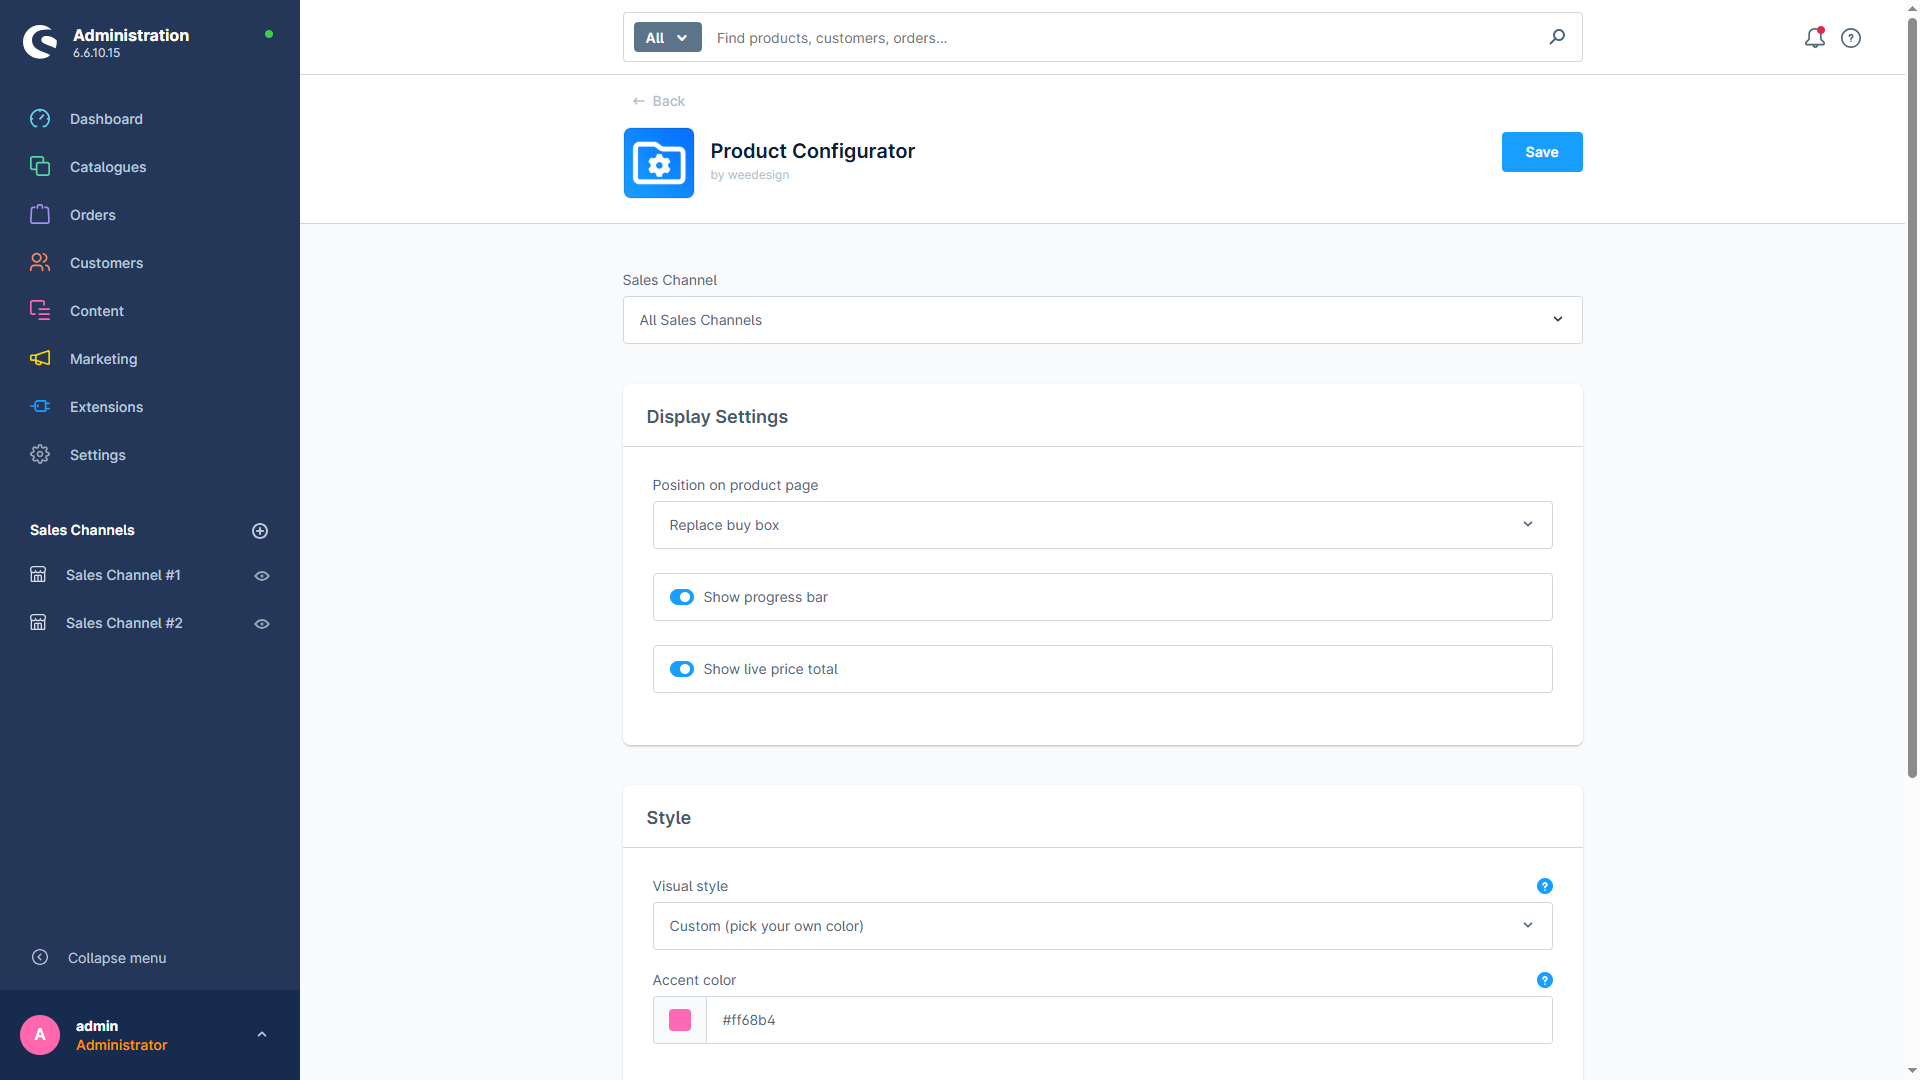The height and width of the screenshot is (1080, 1920).
Task: Click the Orders shopping bag icon
Action: pyautogui.click(x=40, y=214)
